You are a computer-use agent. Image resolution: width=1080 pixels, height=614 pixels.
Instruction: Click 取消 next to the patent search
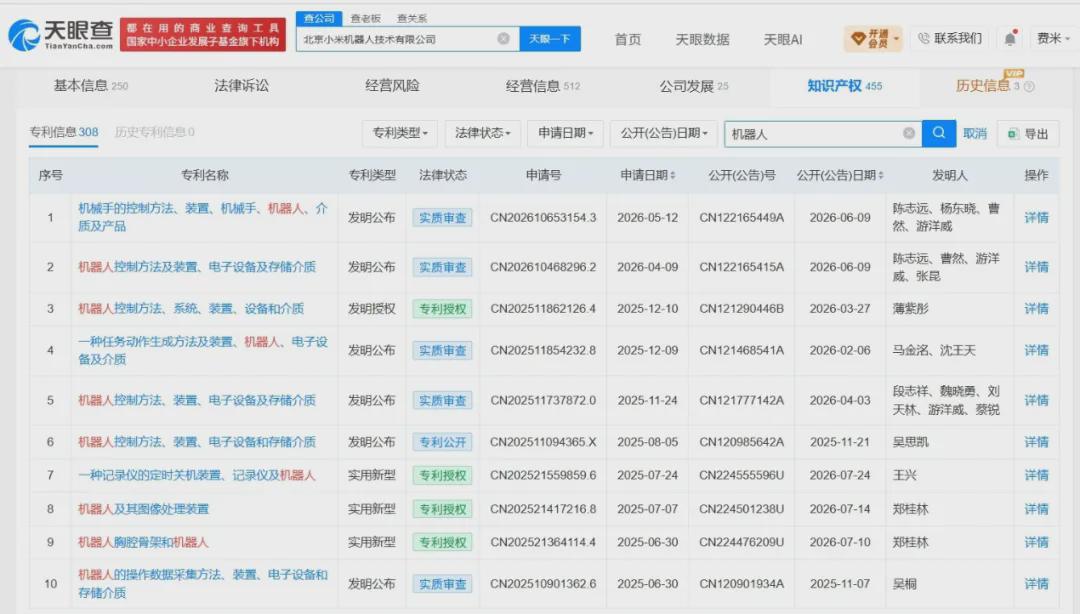coord(975,134)
